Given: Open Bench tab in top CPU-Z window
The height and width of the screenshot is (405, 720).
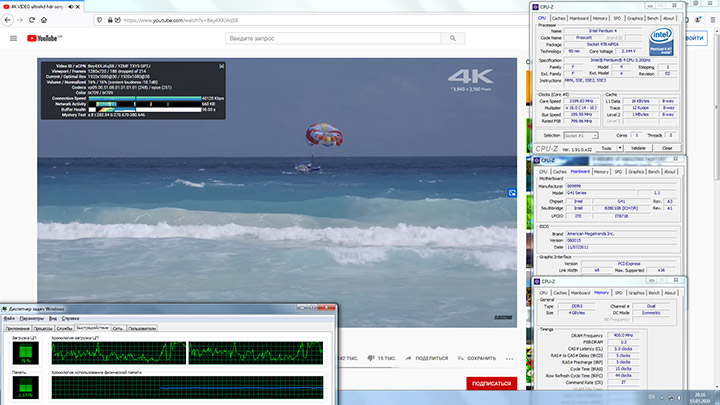Looking at the screenshot, I should (x=652, y=18).
